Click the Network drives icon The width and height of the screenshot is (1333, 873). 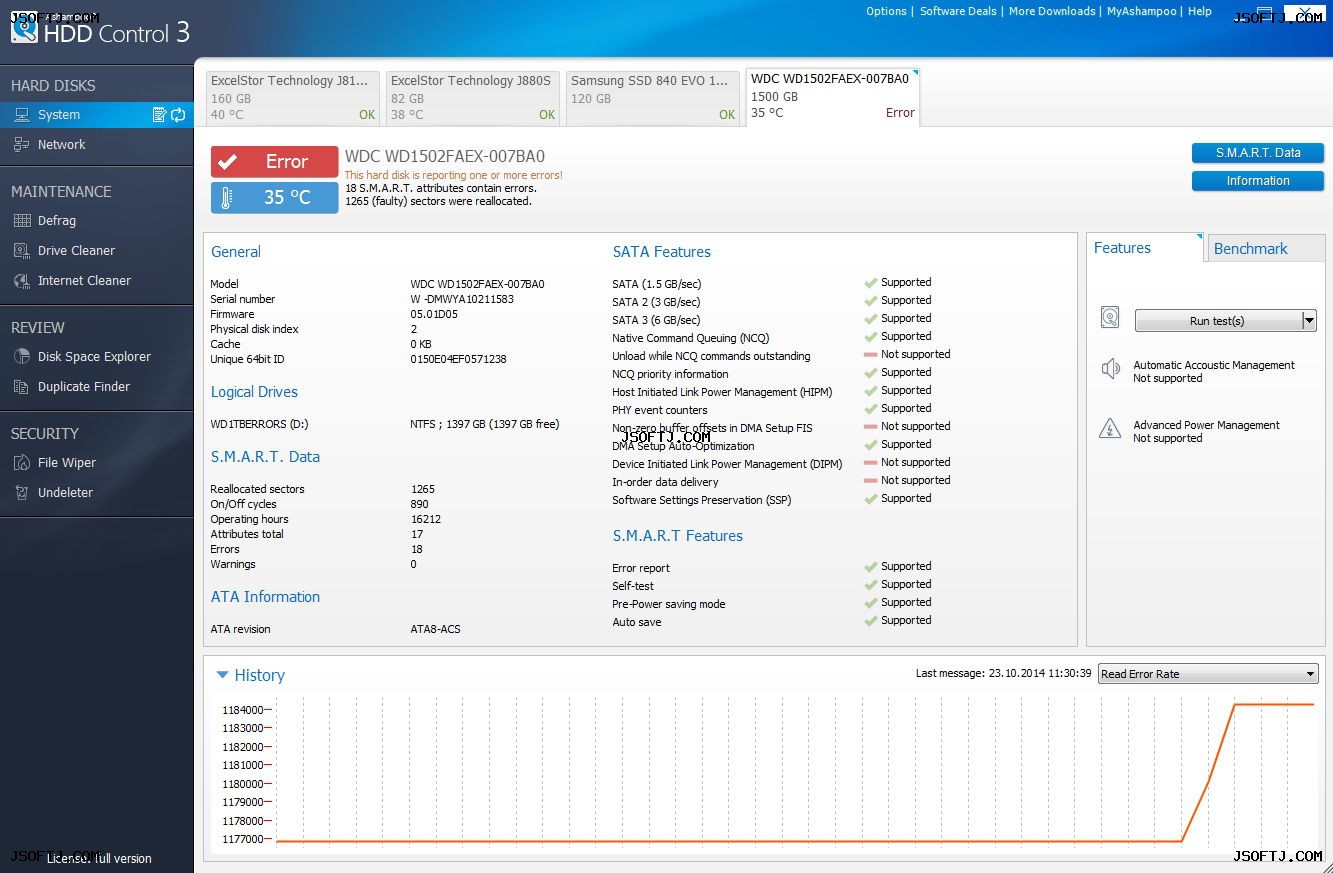[21, 145]
